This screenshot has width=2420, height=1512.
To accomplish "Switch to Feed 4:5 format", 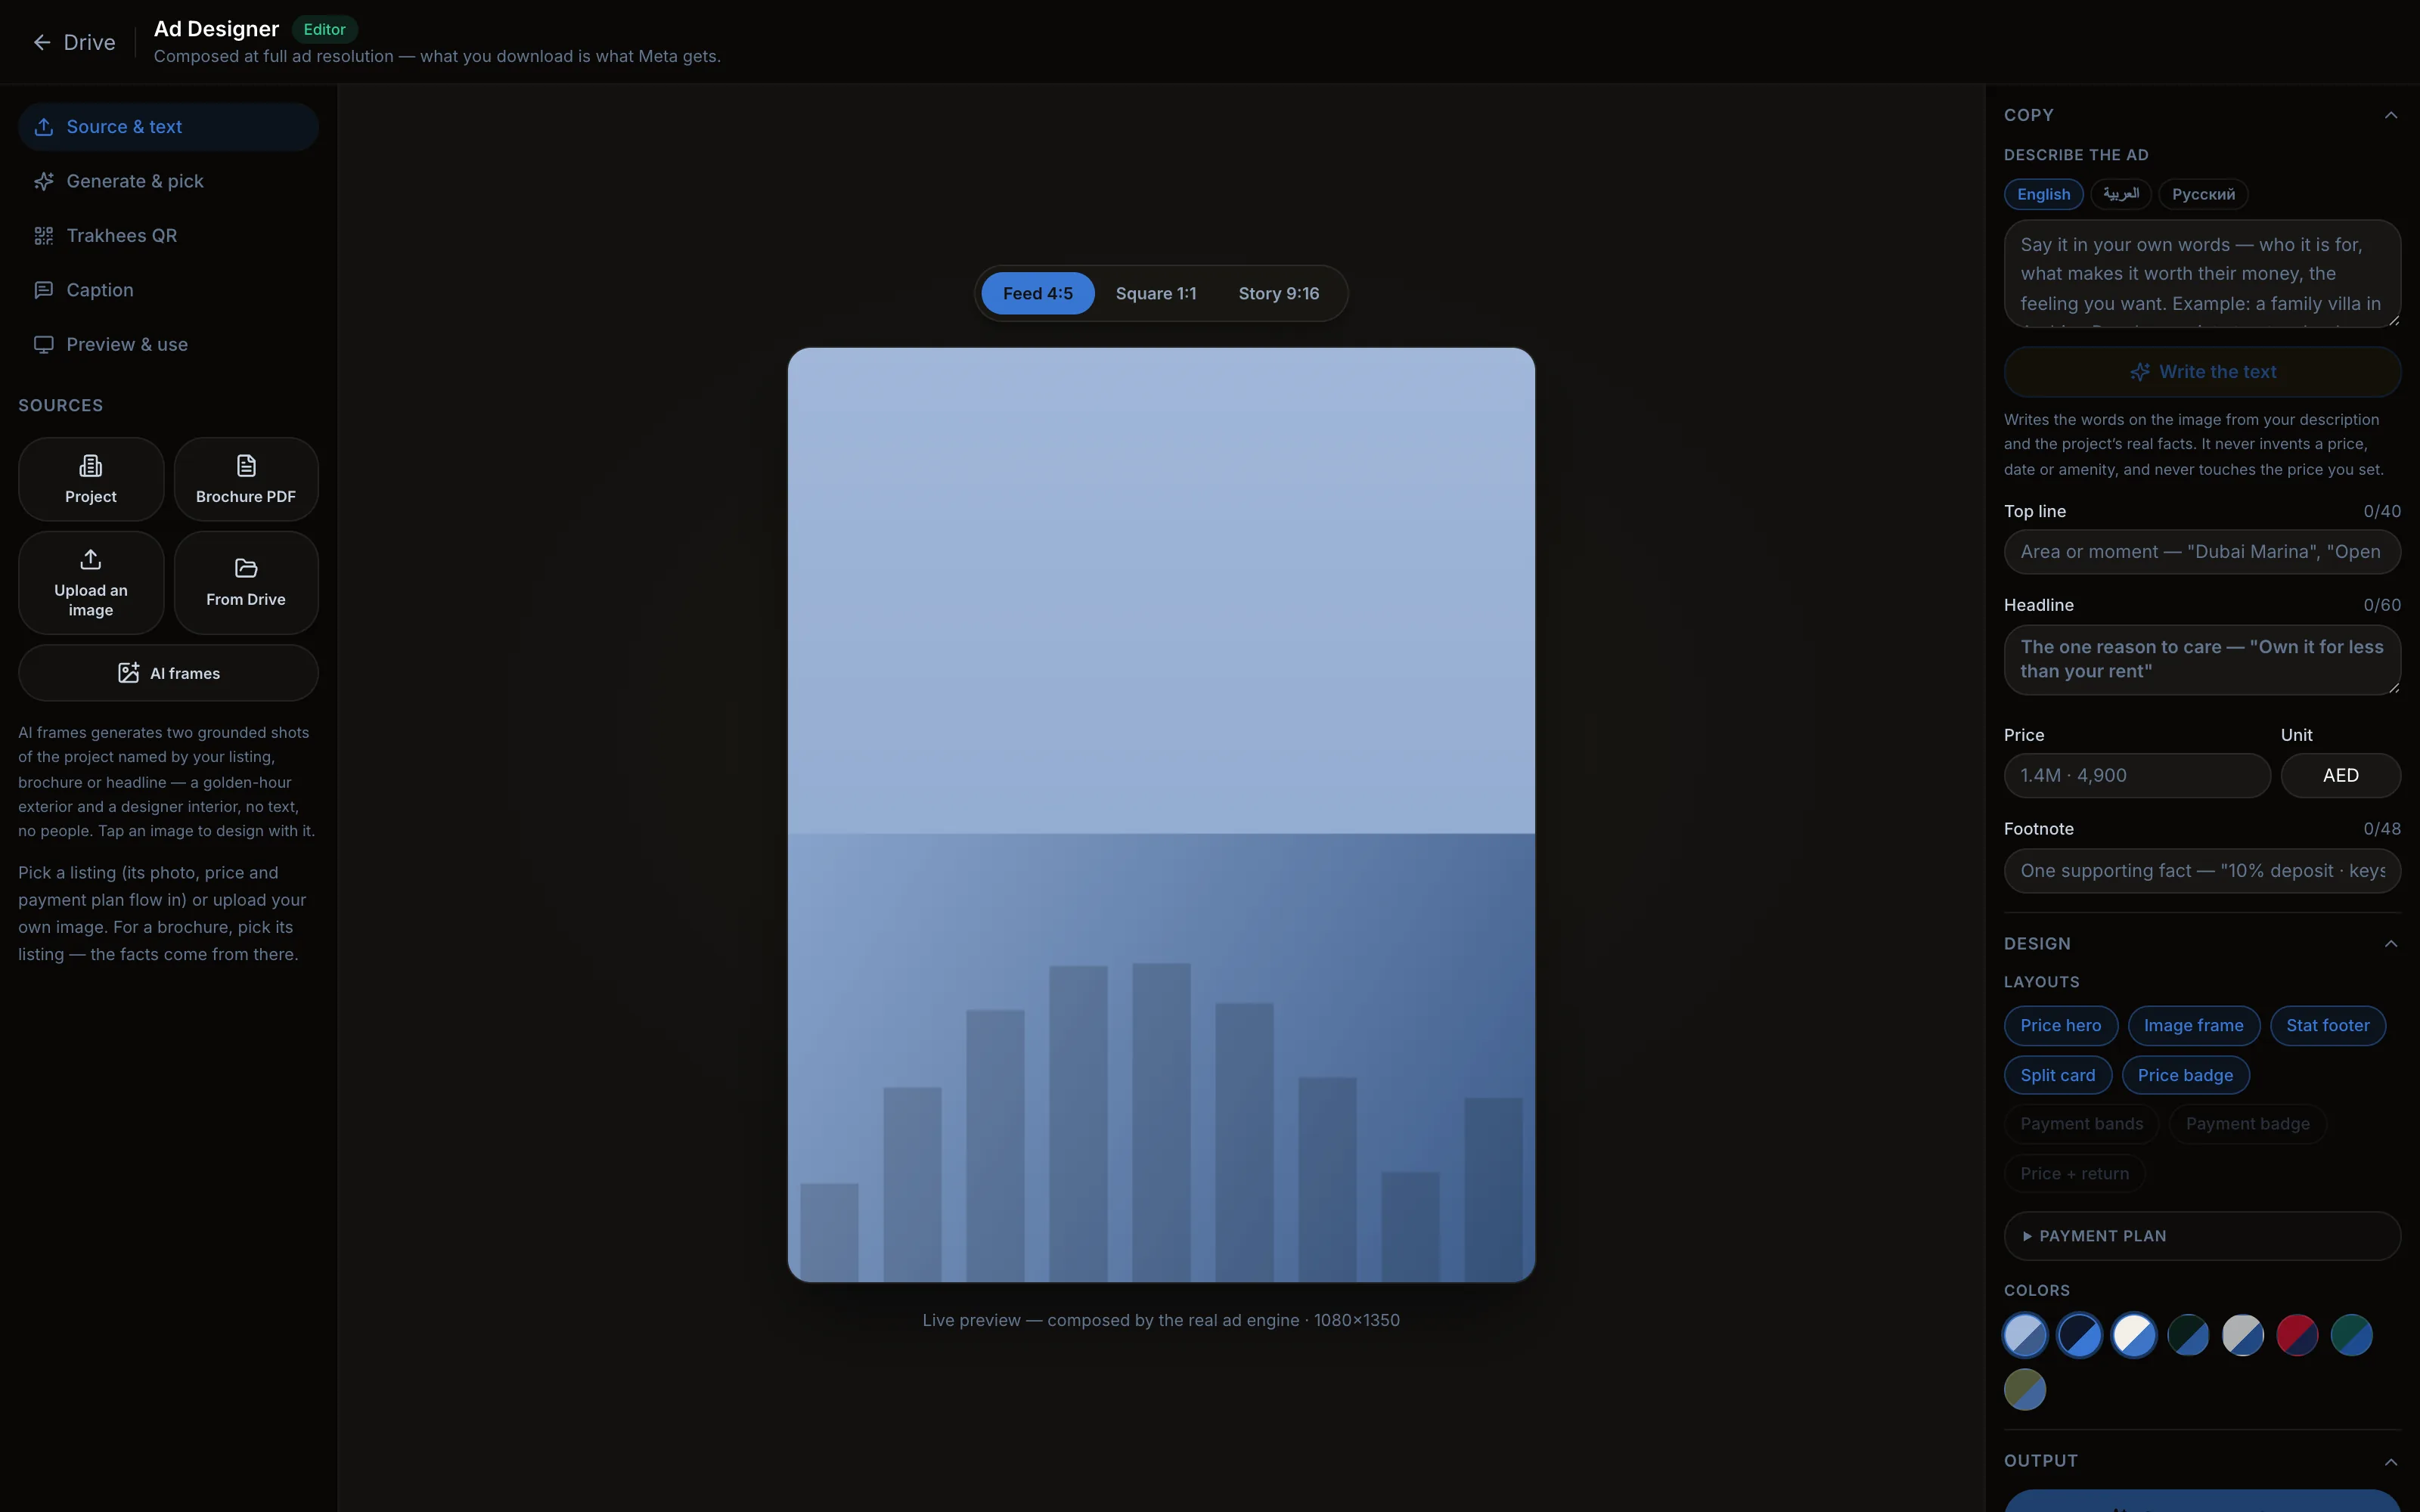I will pyautogui.click(x=1037, y=293).
